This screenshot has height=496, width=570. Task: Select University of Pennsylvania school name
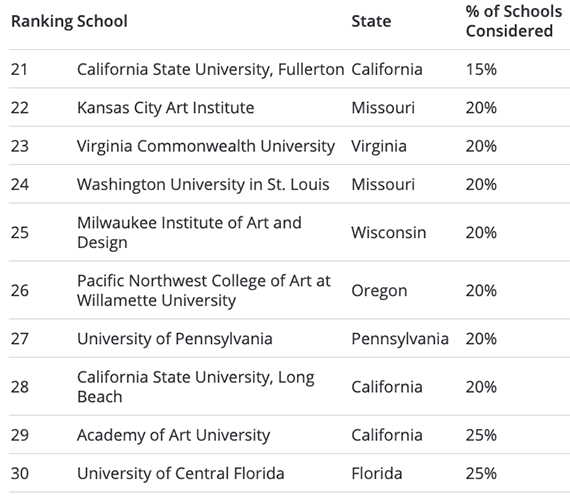174,339
